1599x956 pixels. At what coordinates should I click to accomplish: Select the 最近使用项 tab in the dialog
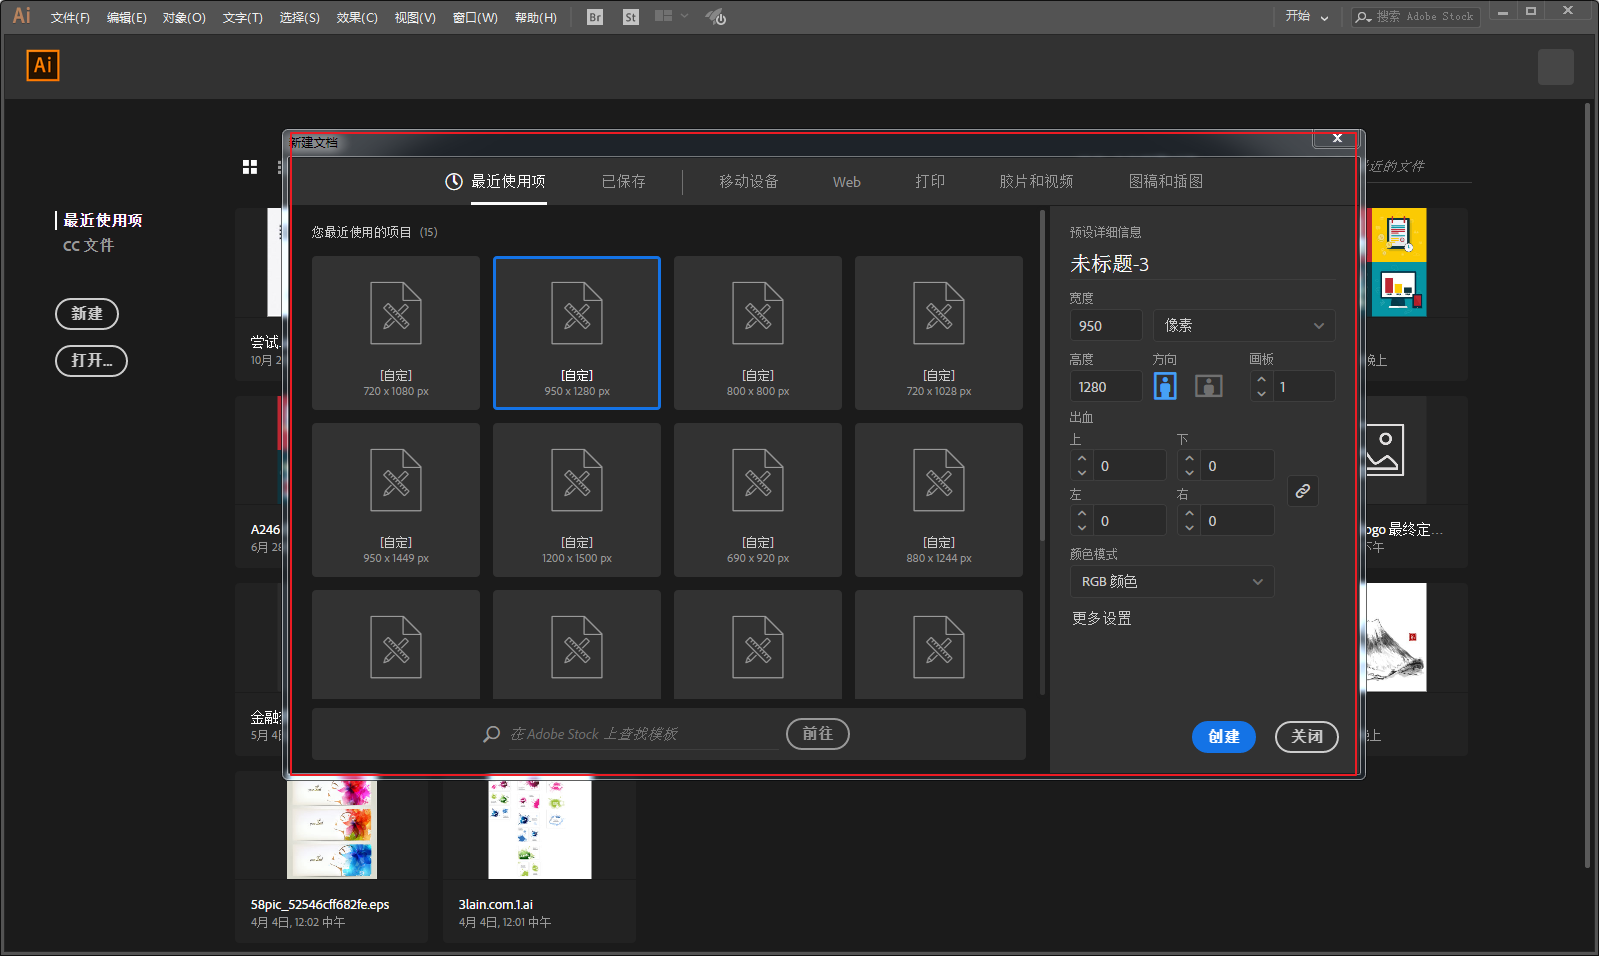click(496, 182)
